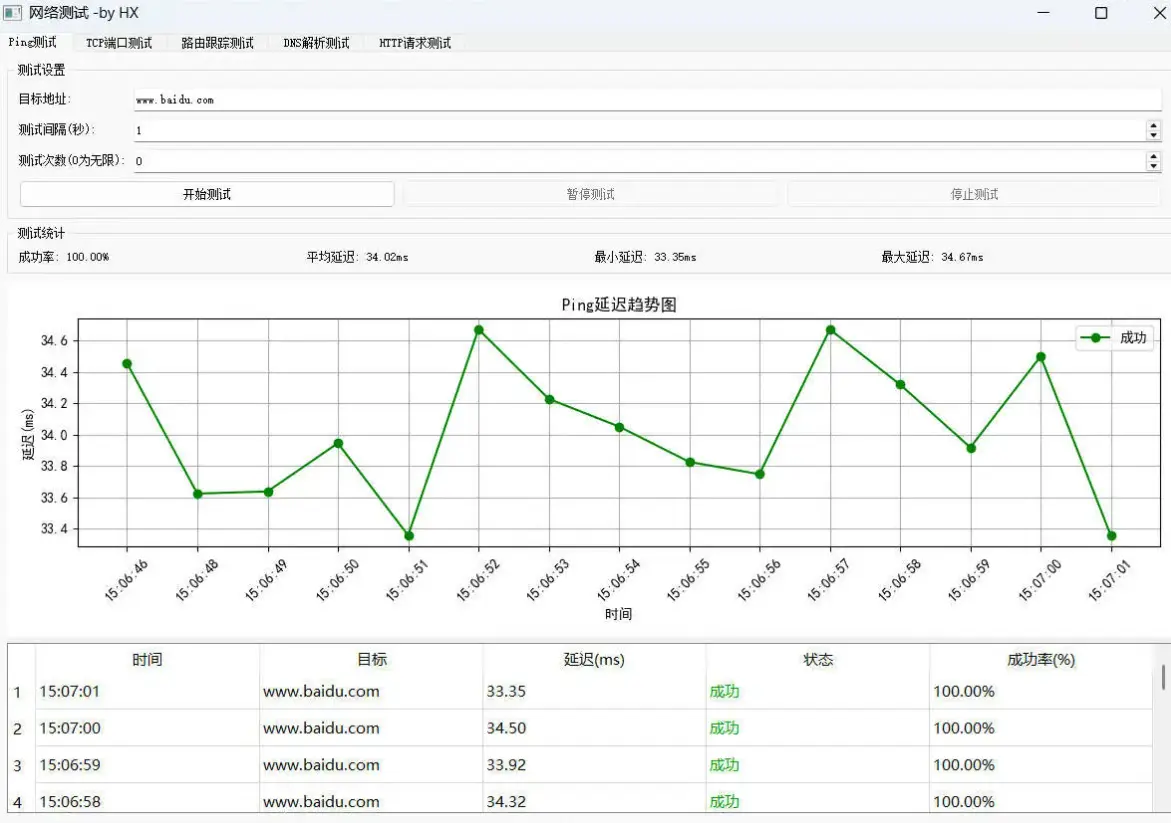Increase the 测试间隔 spinner value
The width and height of the screenshot is (1171, 823).
pos(1154,125)
